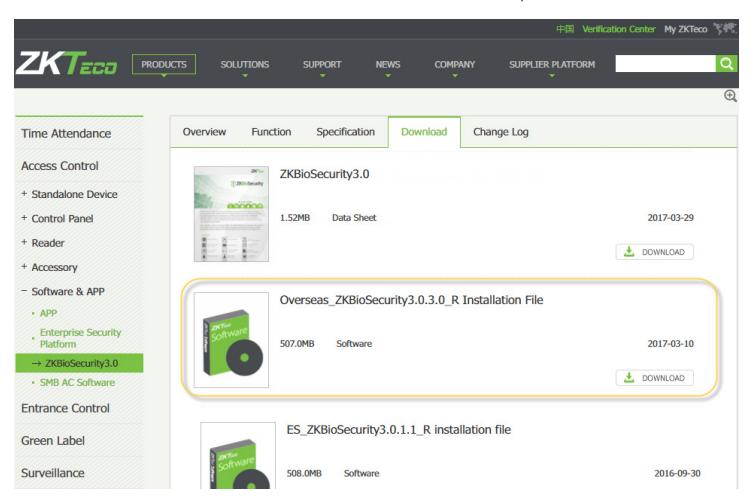Click the 507.0MB file size text

297,344
